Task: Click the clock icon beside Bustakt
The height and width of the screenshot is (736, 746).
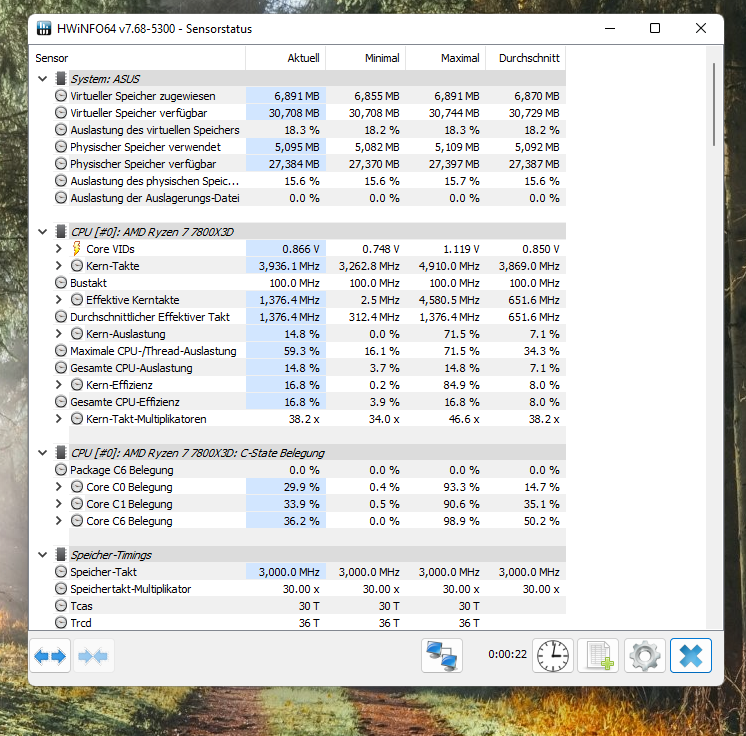Action: pyautogui.click(x=61, y=283)
